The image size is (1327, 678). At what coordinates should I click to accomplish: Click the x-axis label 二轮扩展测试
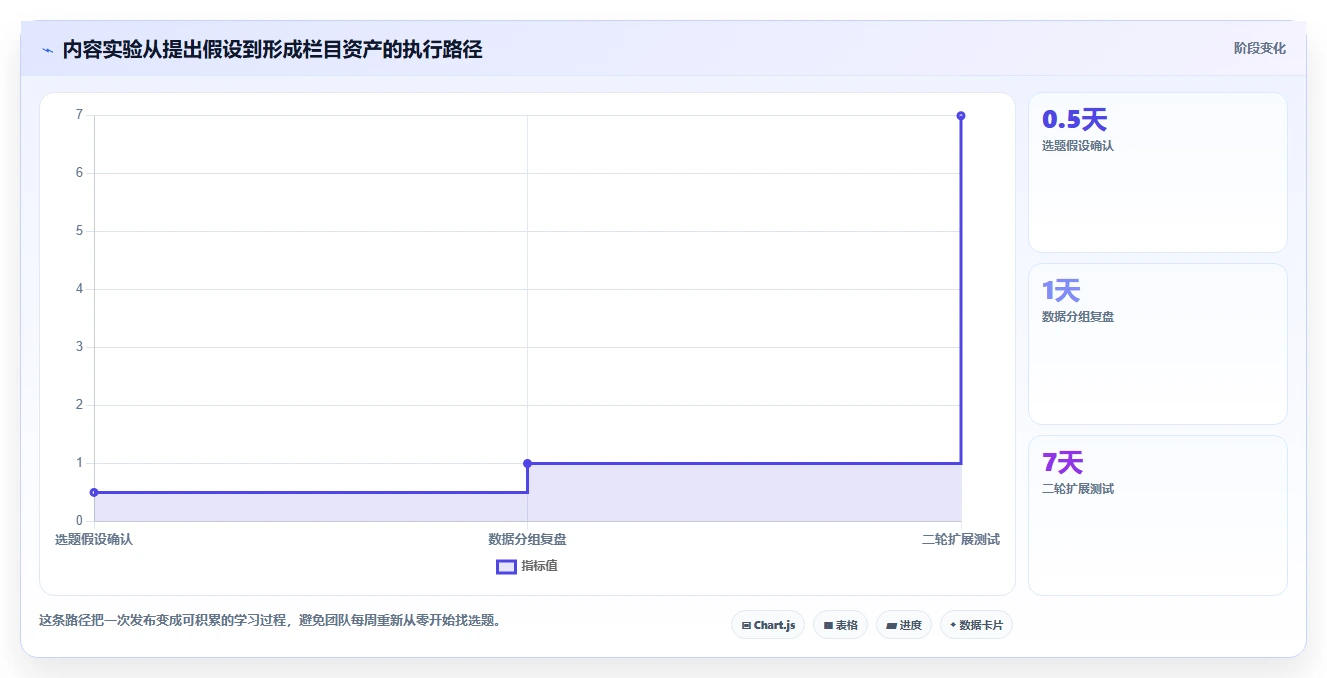click(x=961, y=539)
